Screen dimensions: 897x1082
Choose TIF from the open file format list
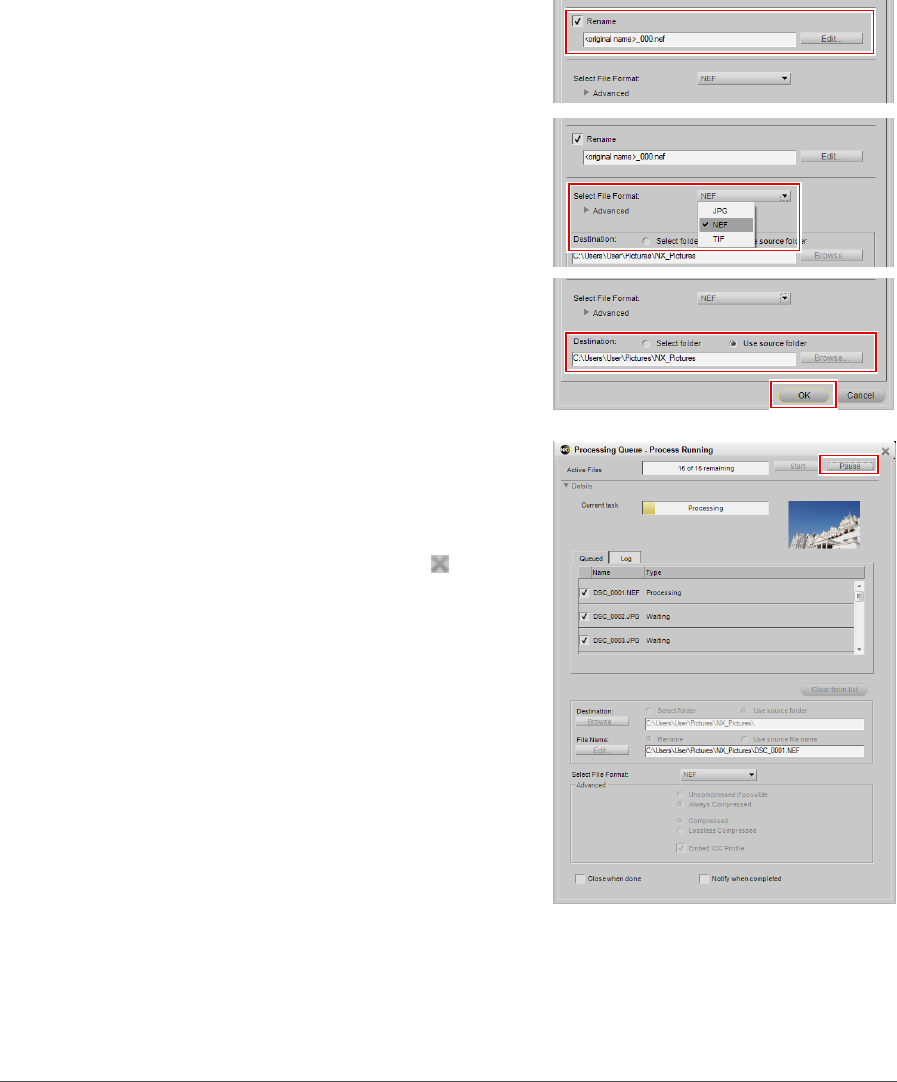pos(719,239)
